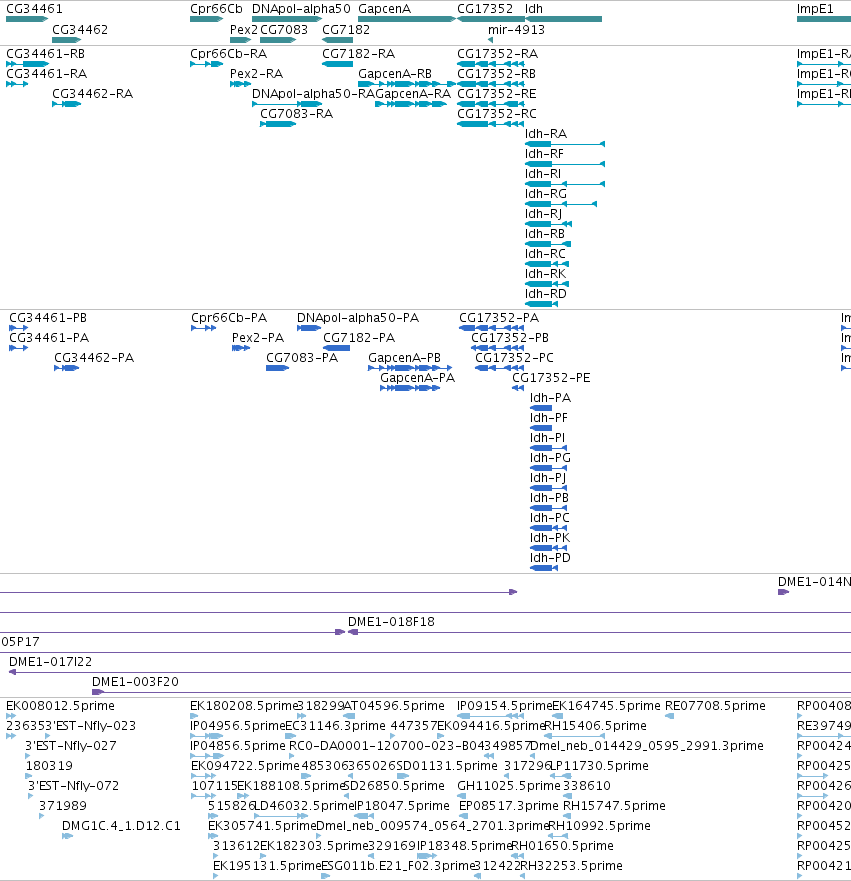
Task: Select protein CG17352-PE
Action: 518,388
